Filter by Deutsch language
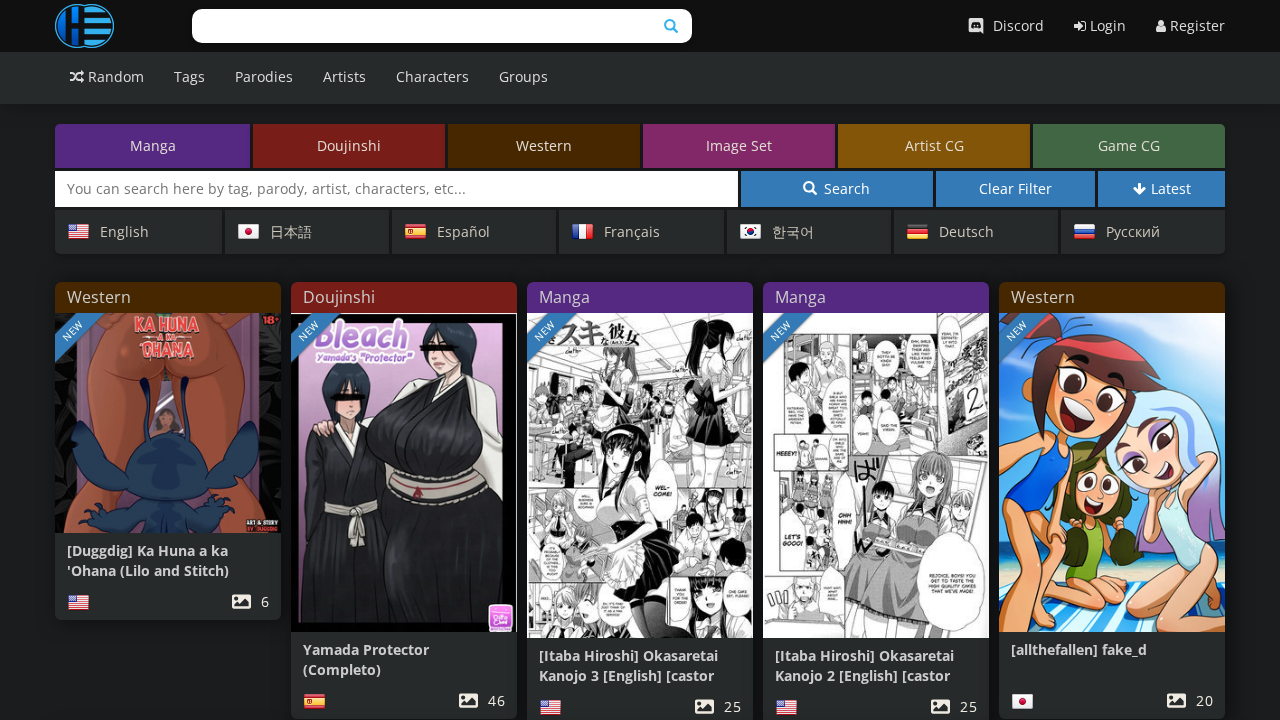This screenshot has width=1280, height=720. [x=976, y=232]
